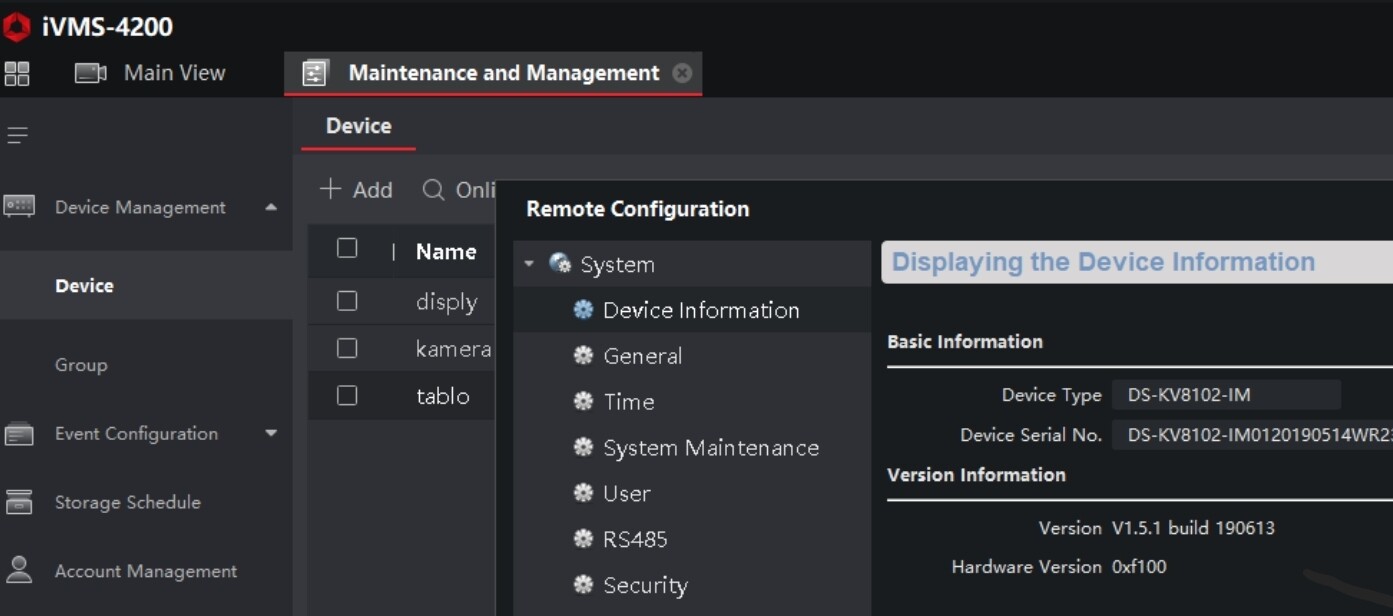
Task: Click the Device Management recorder icon
Action: (20, 207)
